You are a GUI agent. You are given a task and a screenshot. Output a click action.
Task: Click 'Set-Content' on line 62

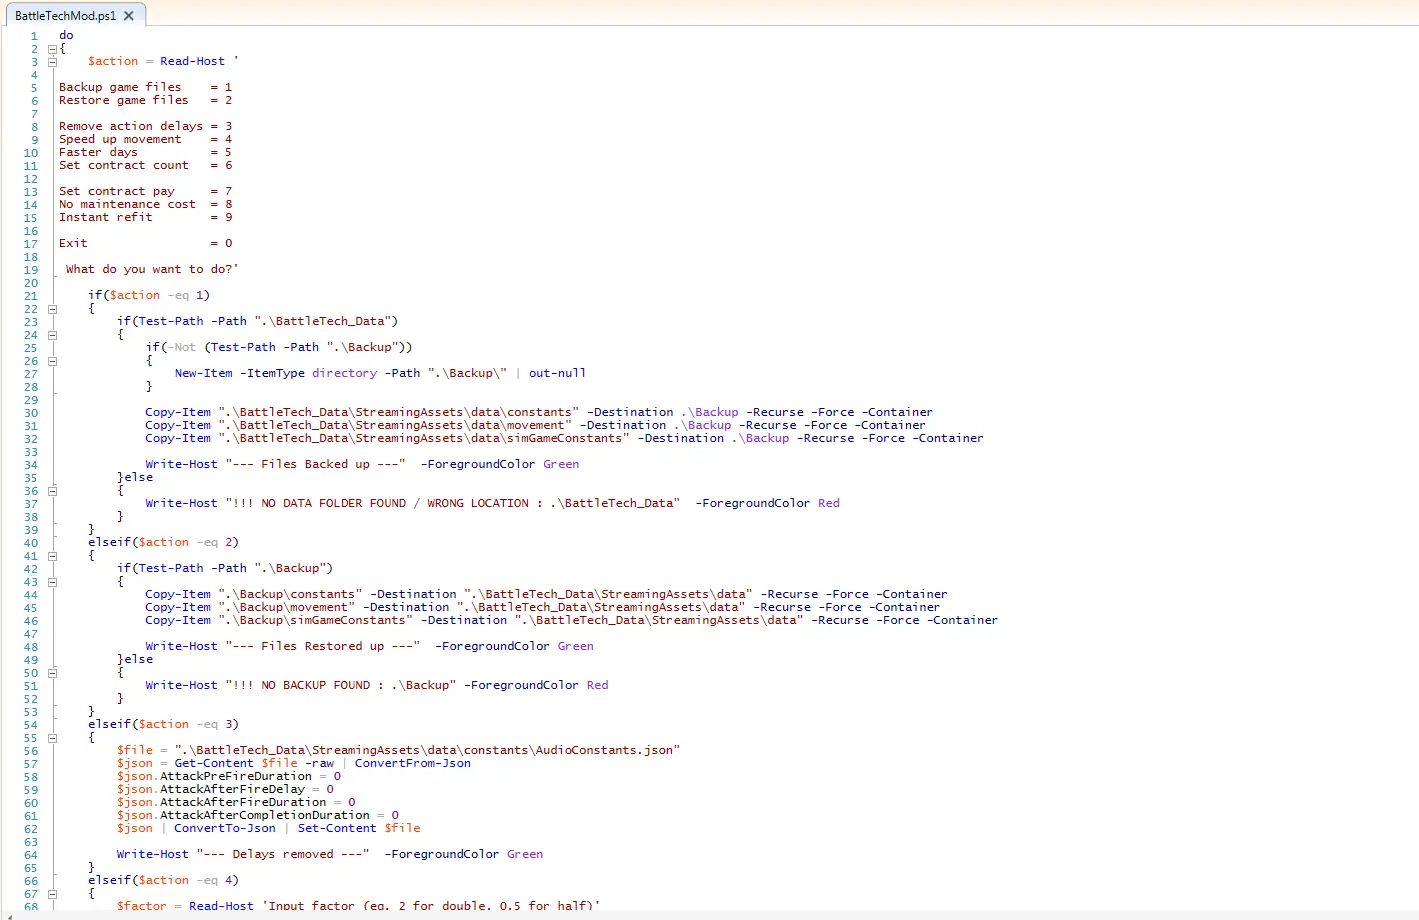pos(337,828)
